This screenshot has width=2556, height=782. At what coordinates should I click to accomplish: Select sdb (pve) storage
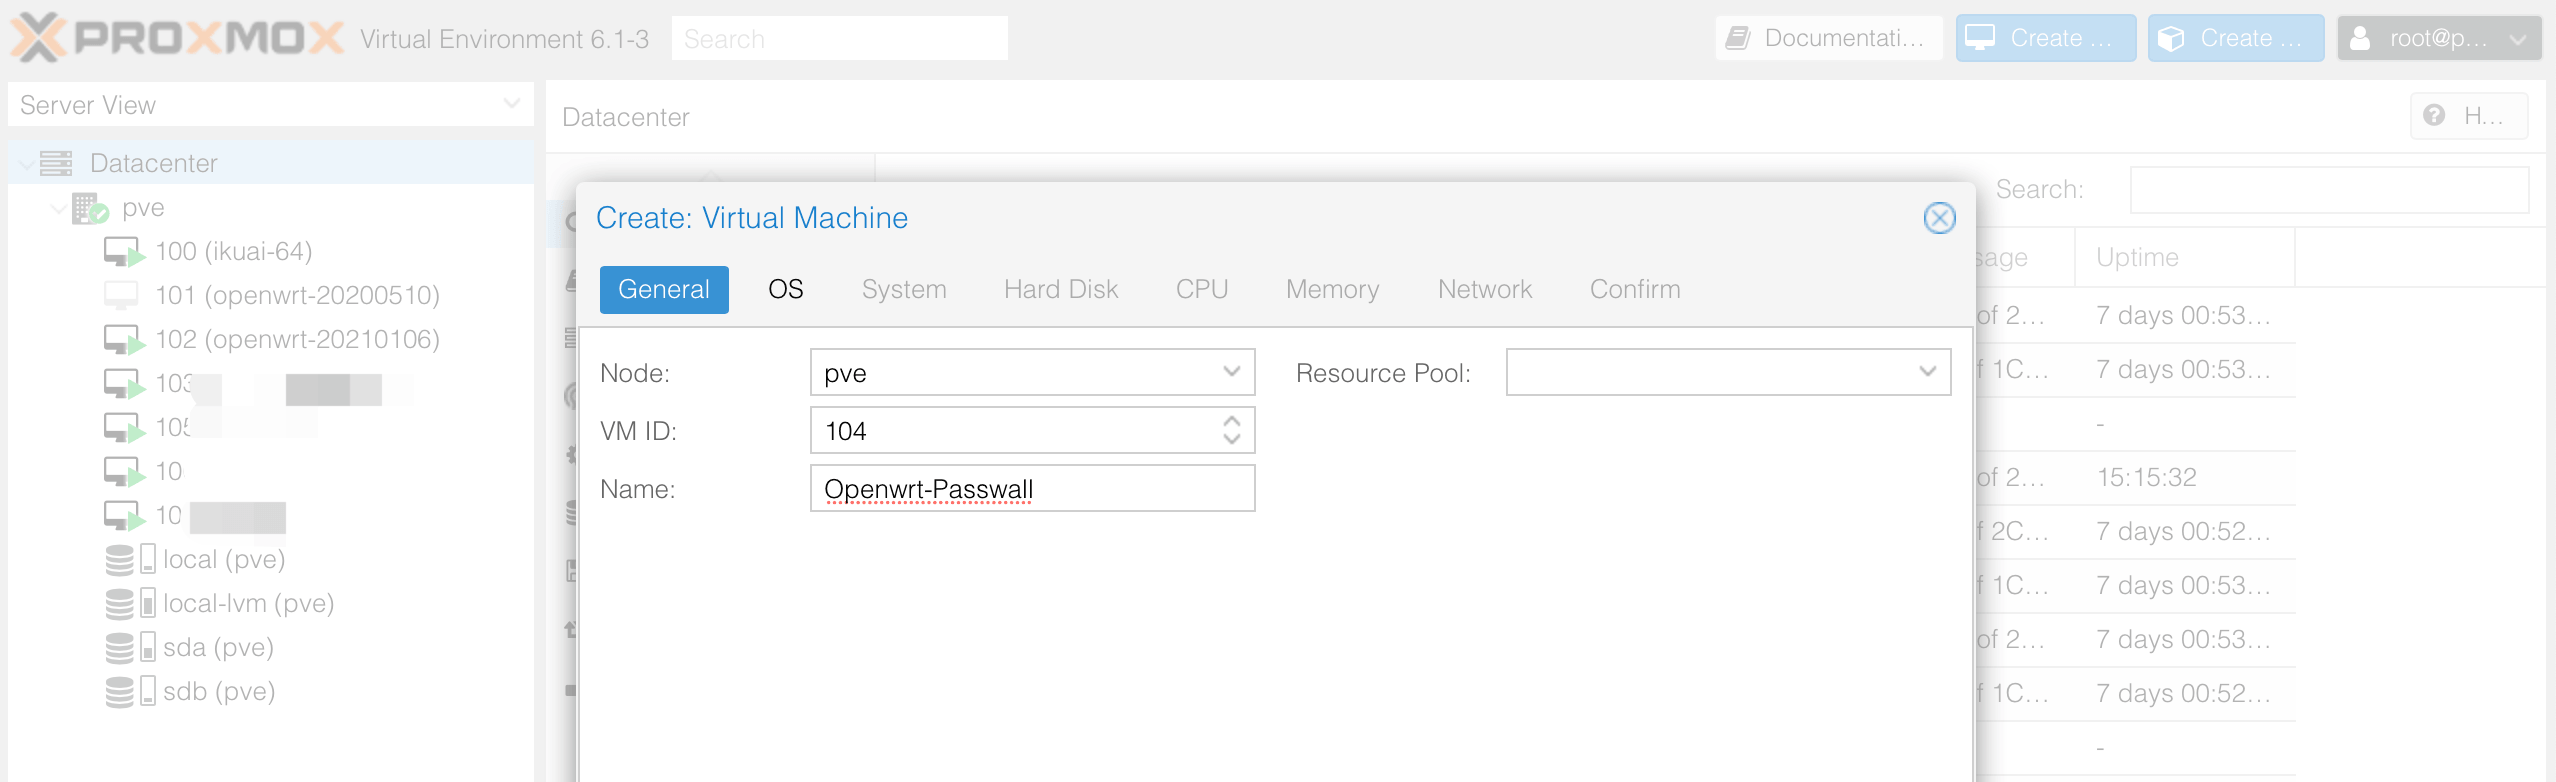(219, 691)
